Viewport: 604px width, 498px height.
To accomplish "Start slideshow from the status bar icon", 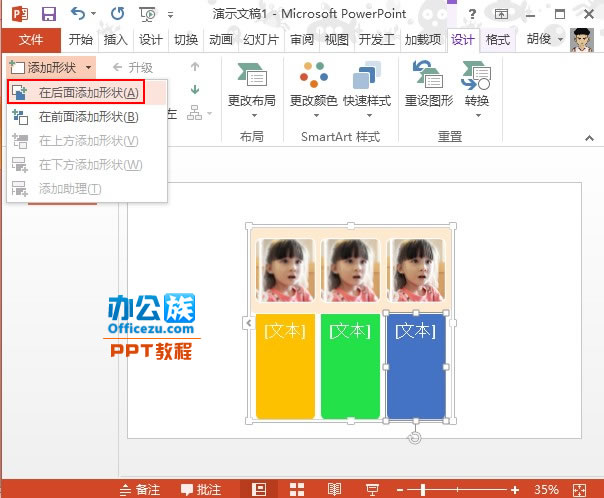I will point(372,489).
